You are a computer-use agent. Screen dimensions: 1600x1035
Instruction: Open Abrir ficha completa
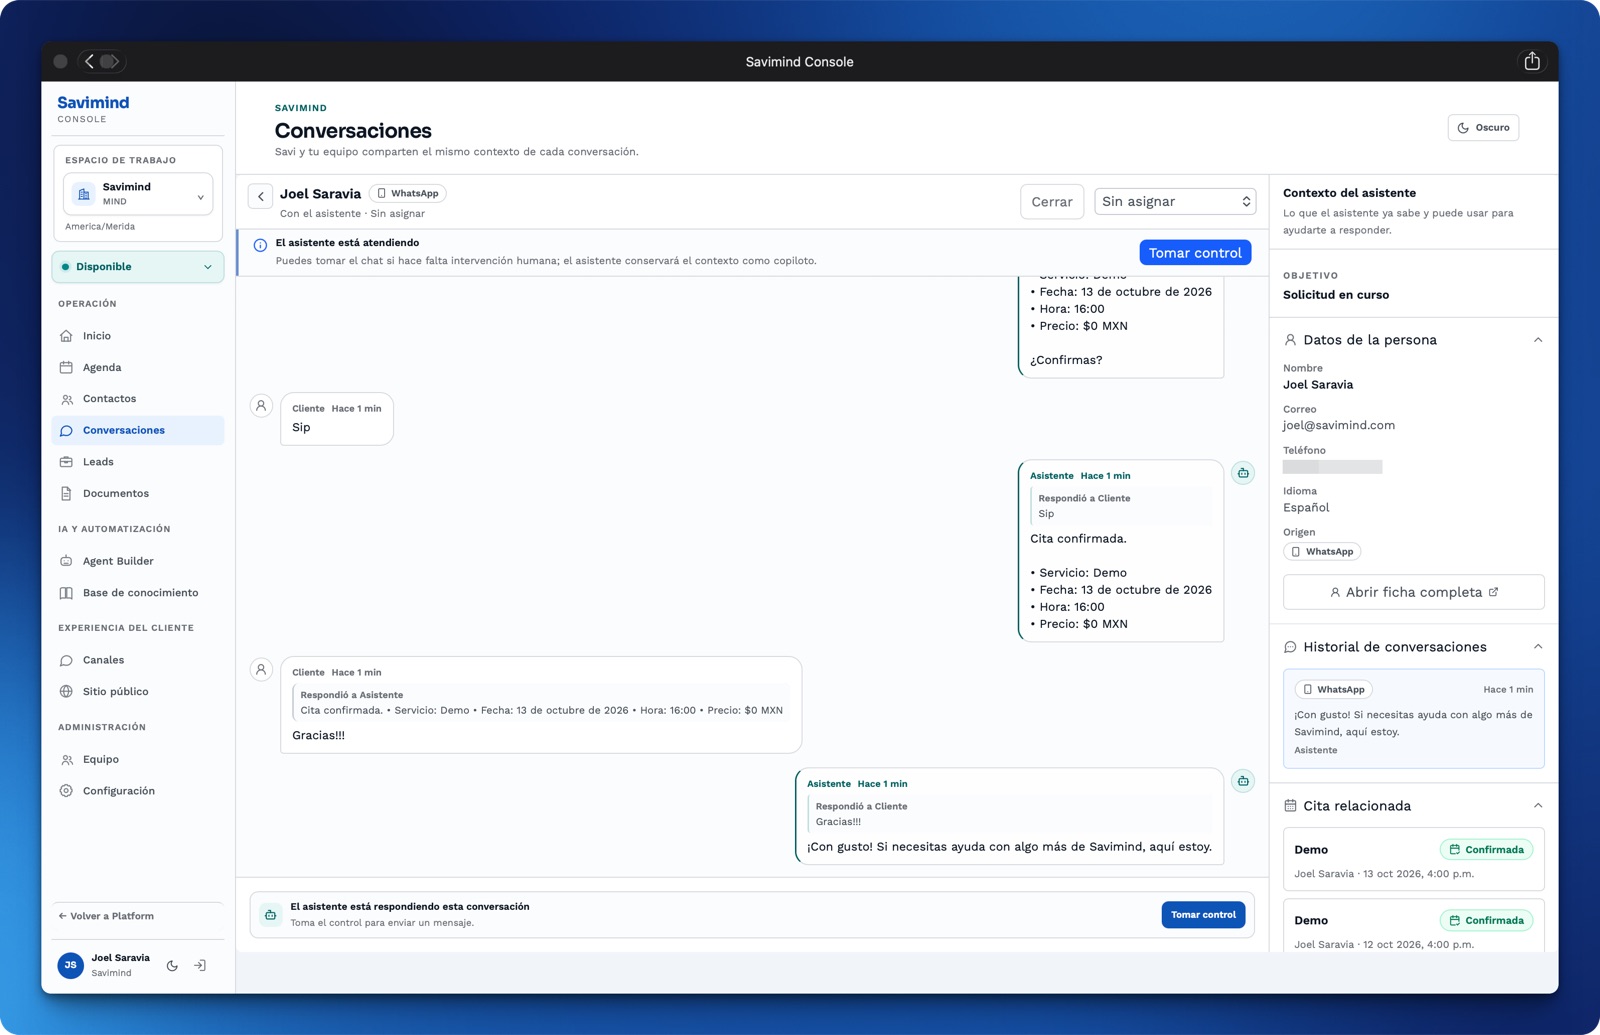[x=1413, y=592]
